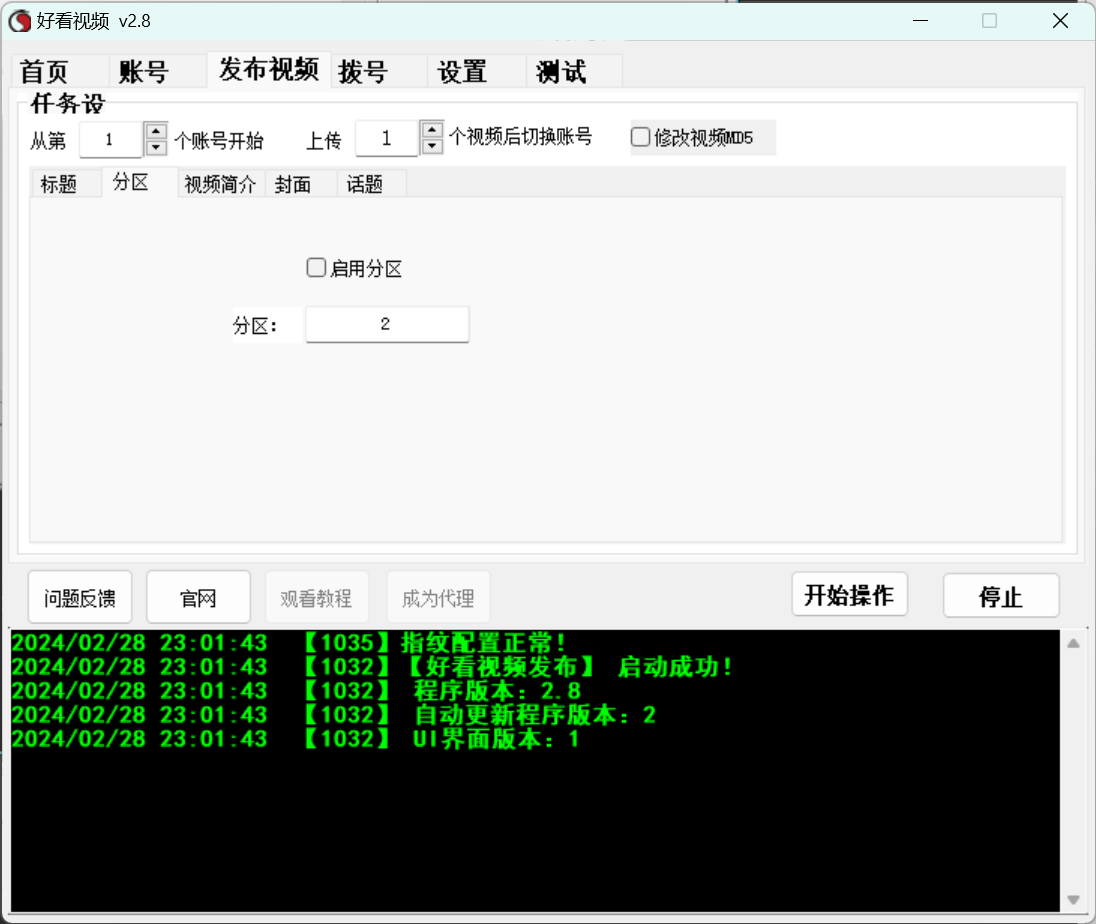Close the 好看视频 window
This screenshot has width=1096, height=924.
1060,21
